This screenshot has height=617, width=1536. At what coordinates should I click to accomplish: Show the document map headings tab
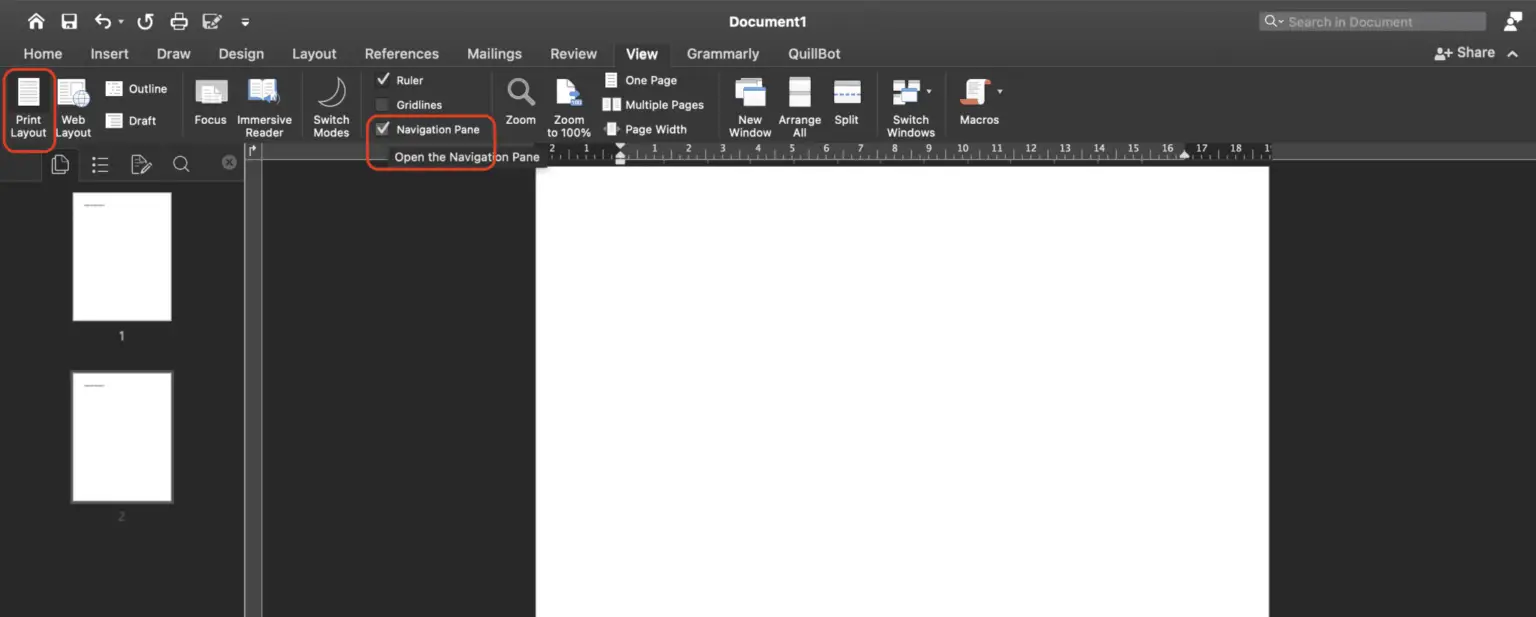click(x=100, y=164)
